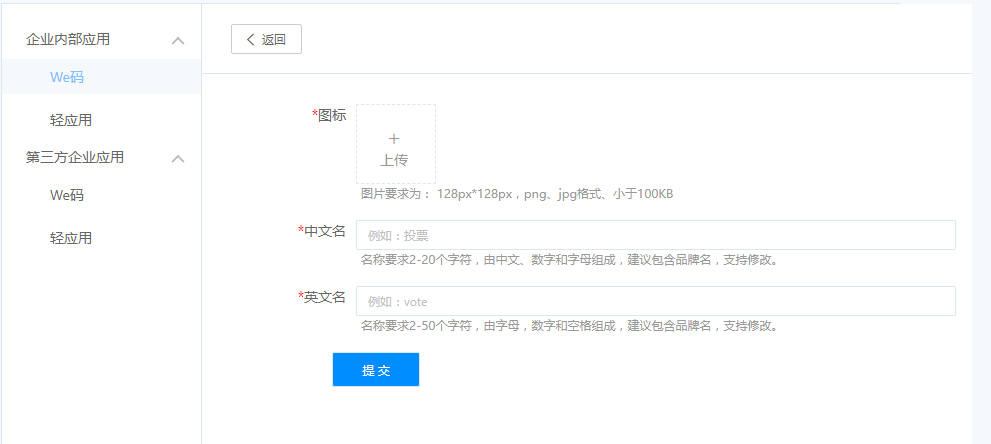Click the hint 名称要求2-50个字符
991x444 pixels.
pyautogui.click(x=569, y=326)
